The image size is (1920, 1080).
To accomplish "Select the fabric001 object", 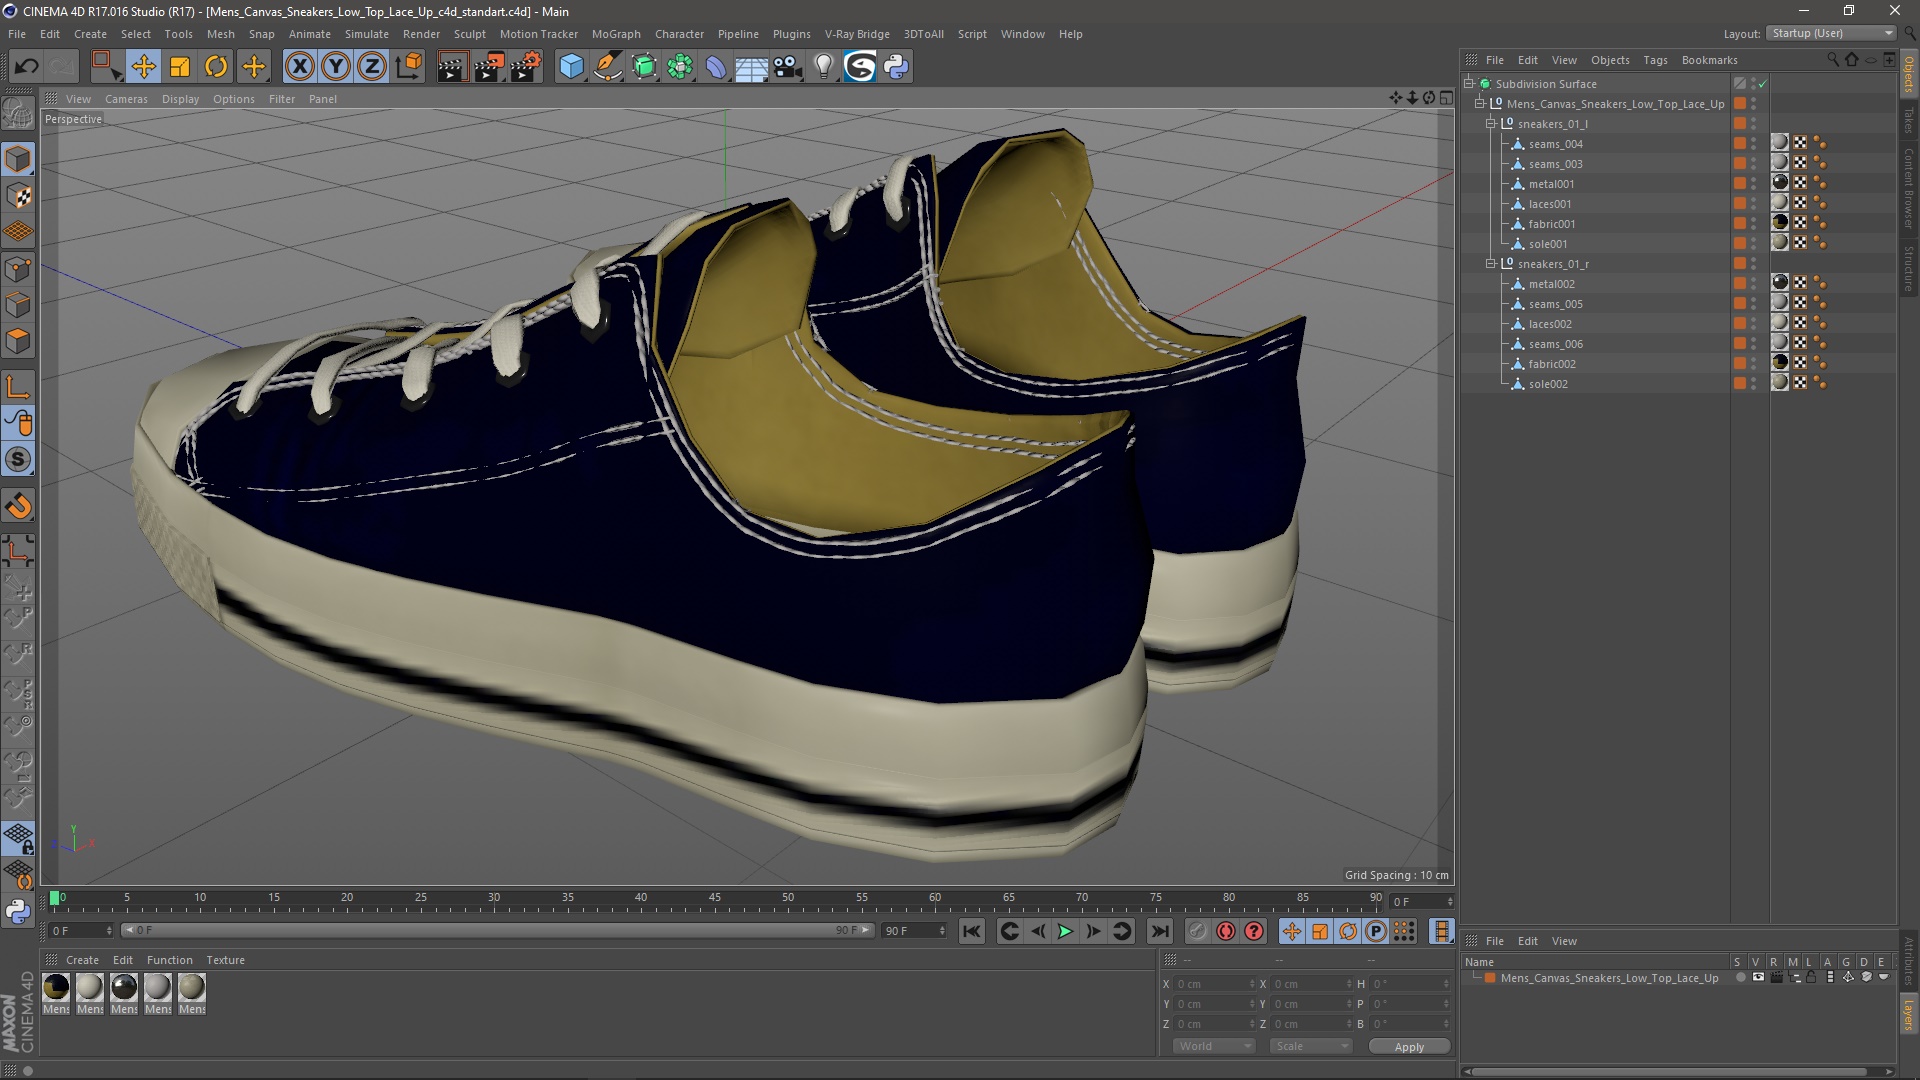I will point(1551,224).
